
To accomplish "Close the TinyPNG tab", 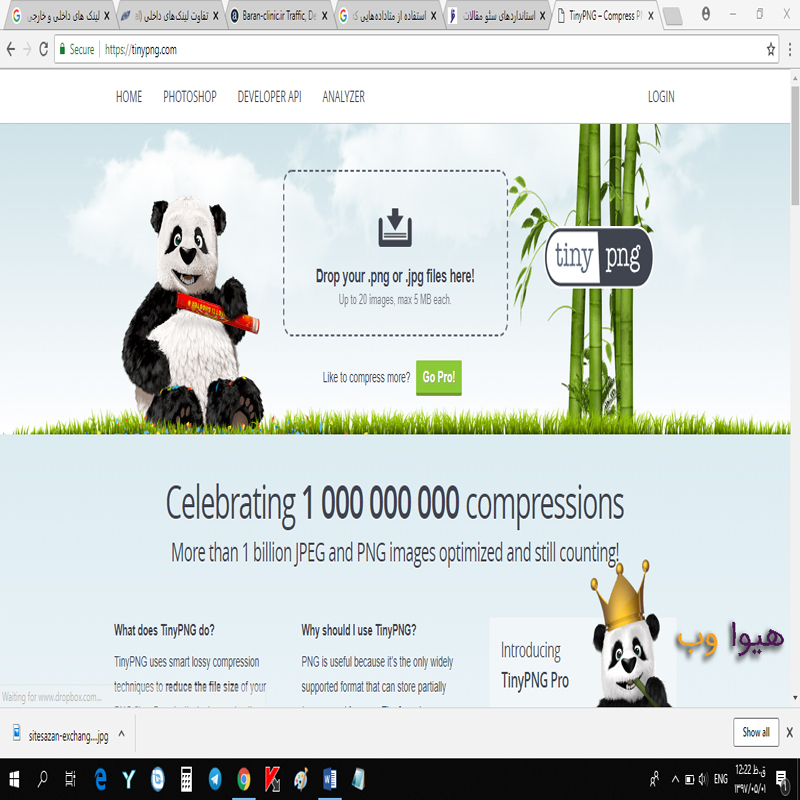I will coord(651,16).
